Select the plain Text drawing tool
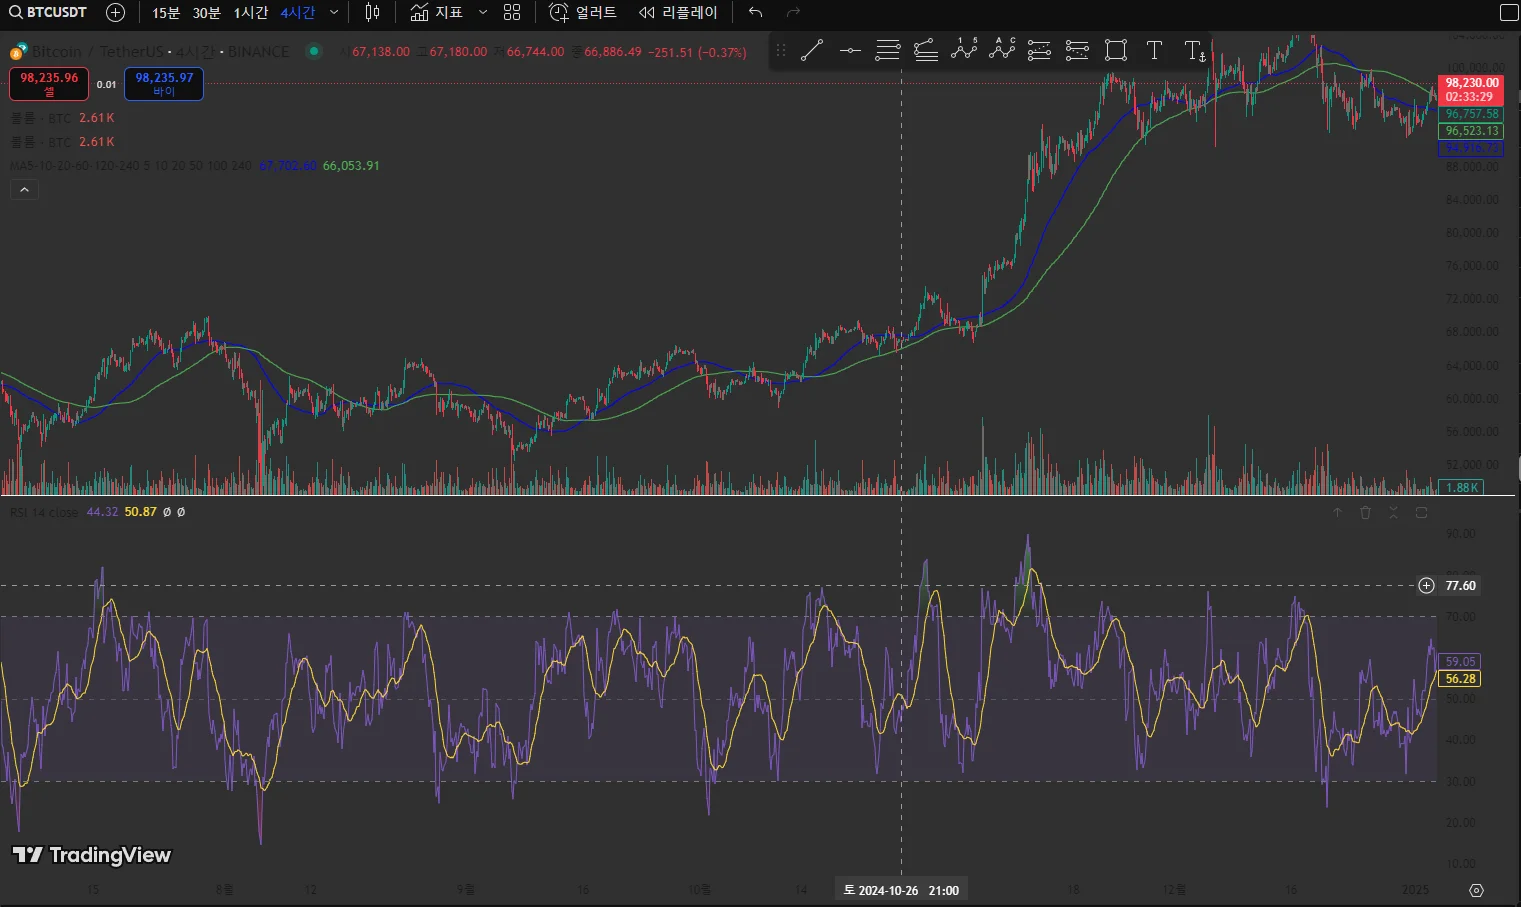1521x907 pixels. tap(1154, 50)
